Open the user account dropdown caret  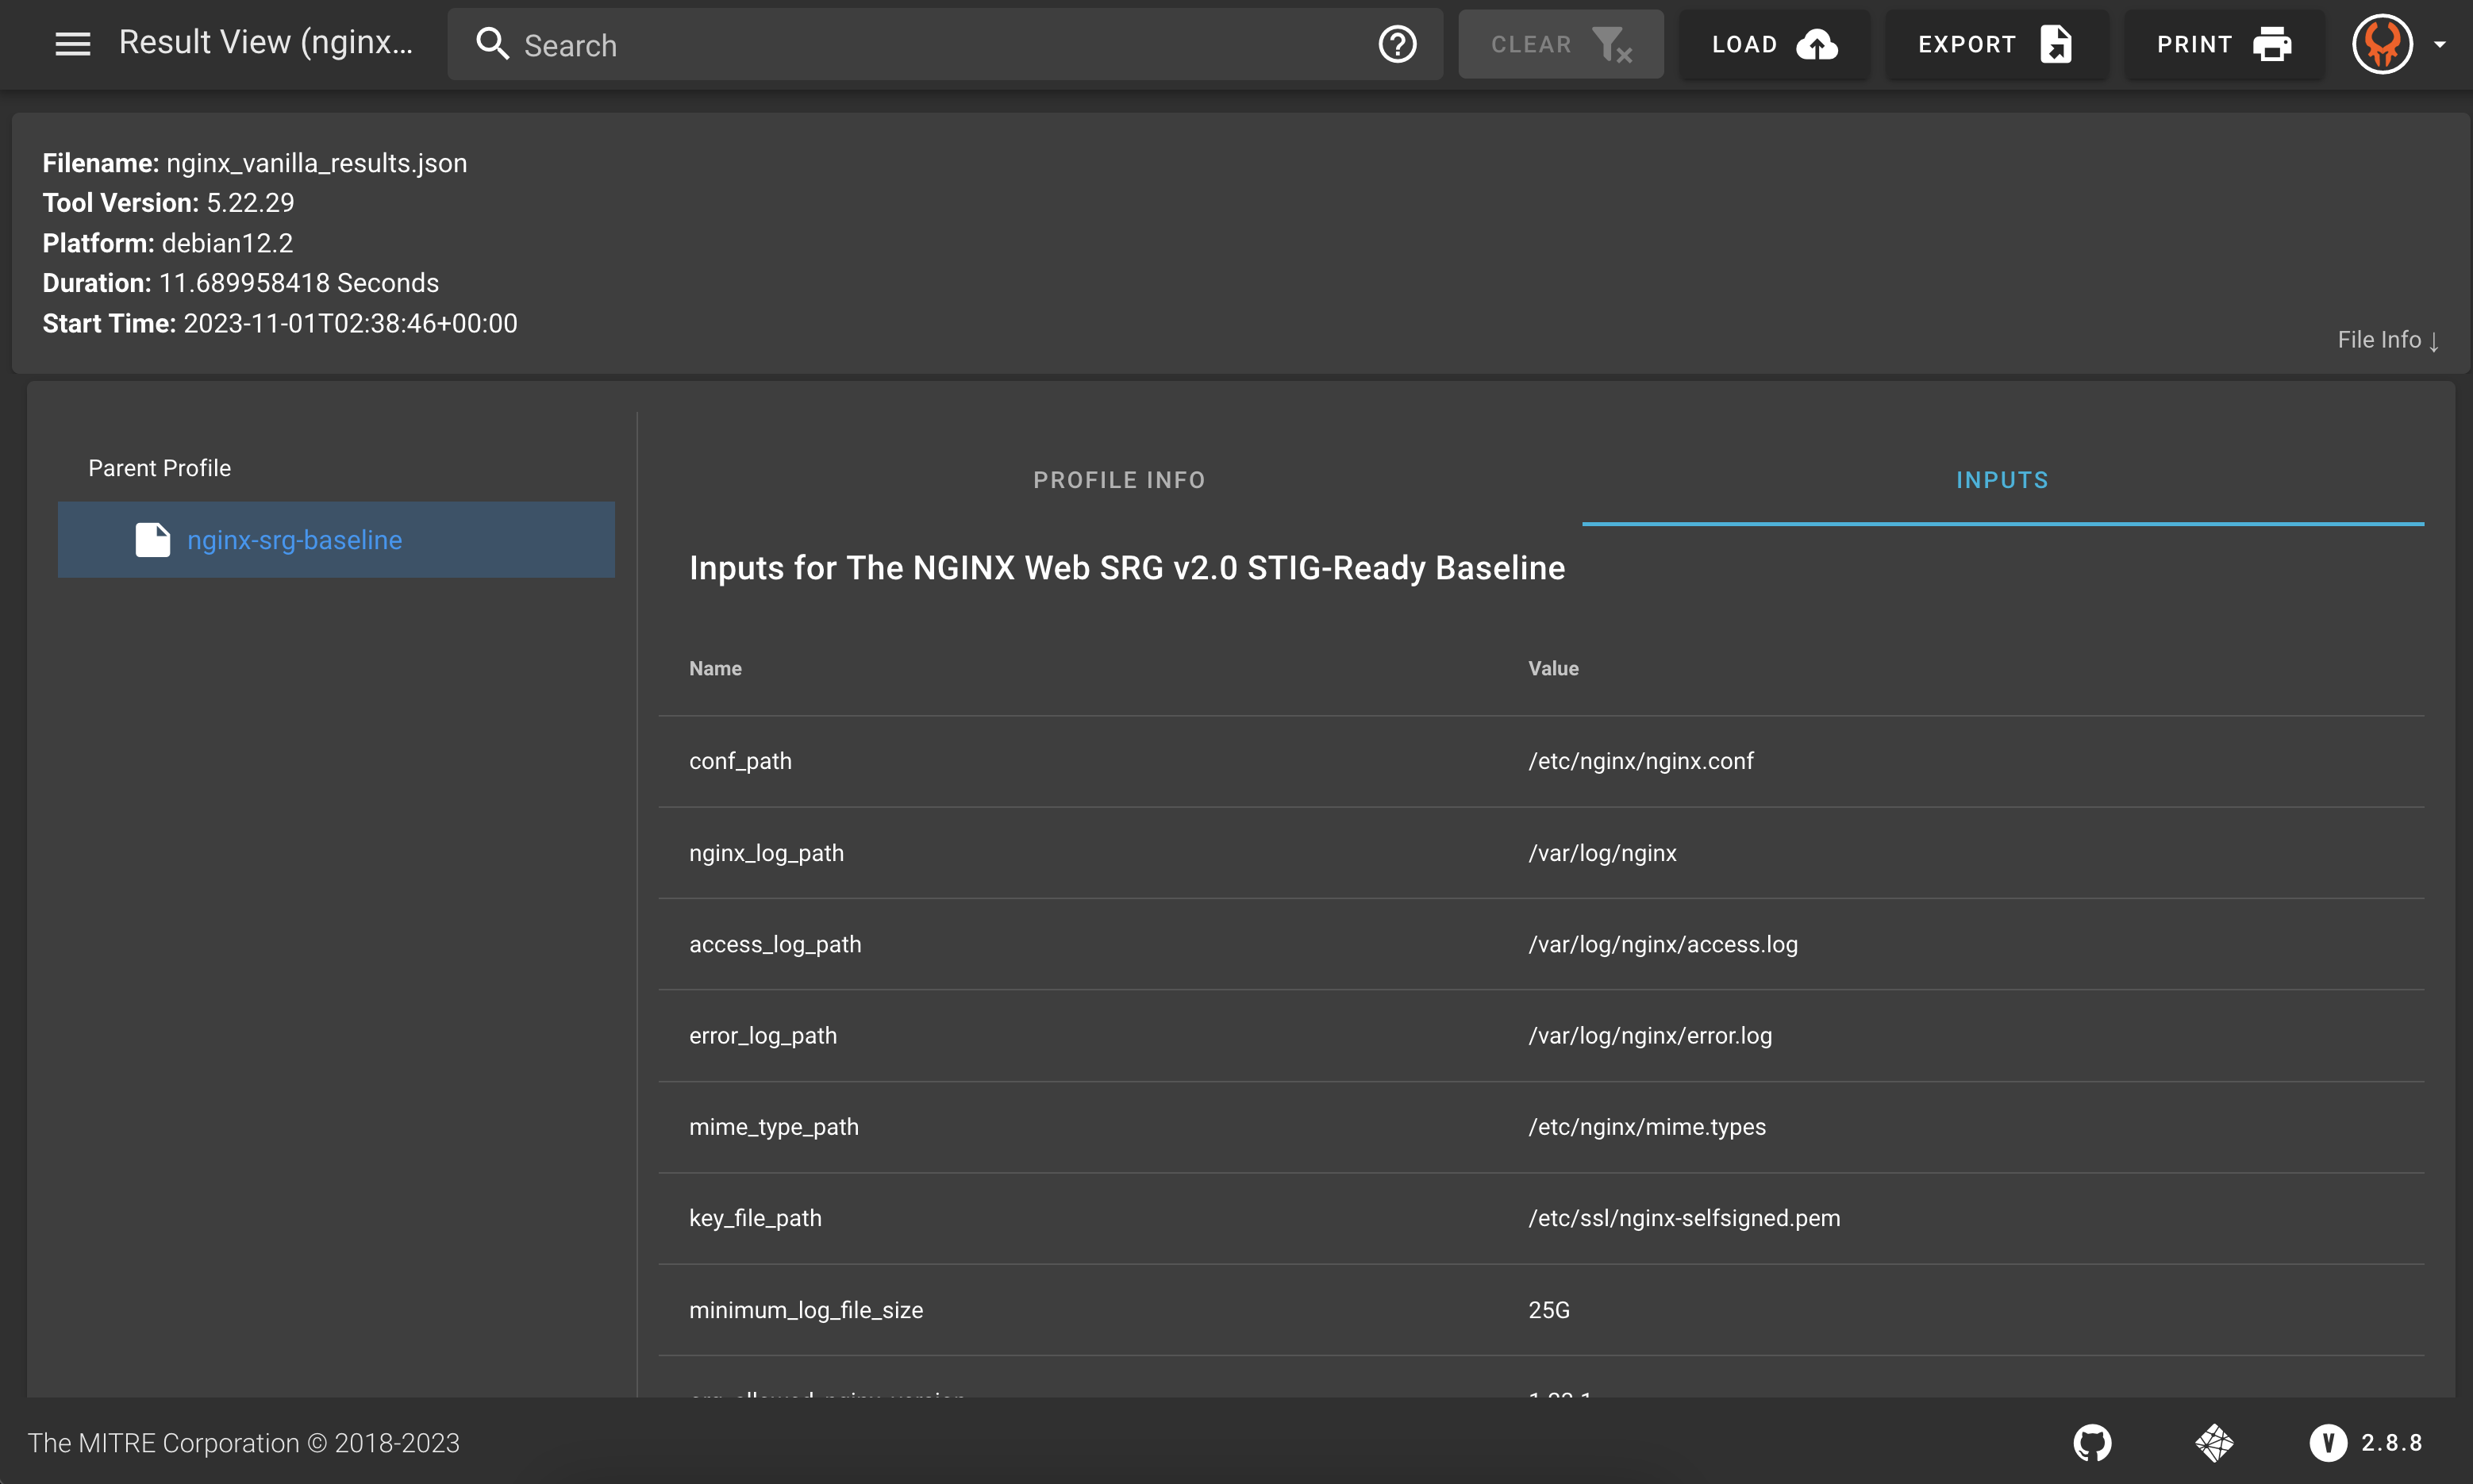[2440, 44]
